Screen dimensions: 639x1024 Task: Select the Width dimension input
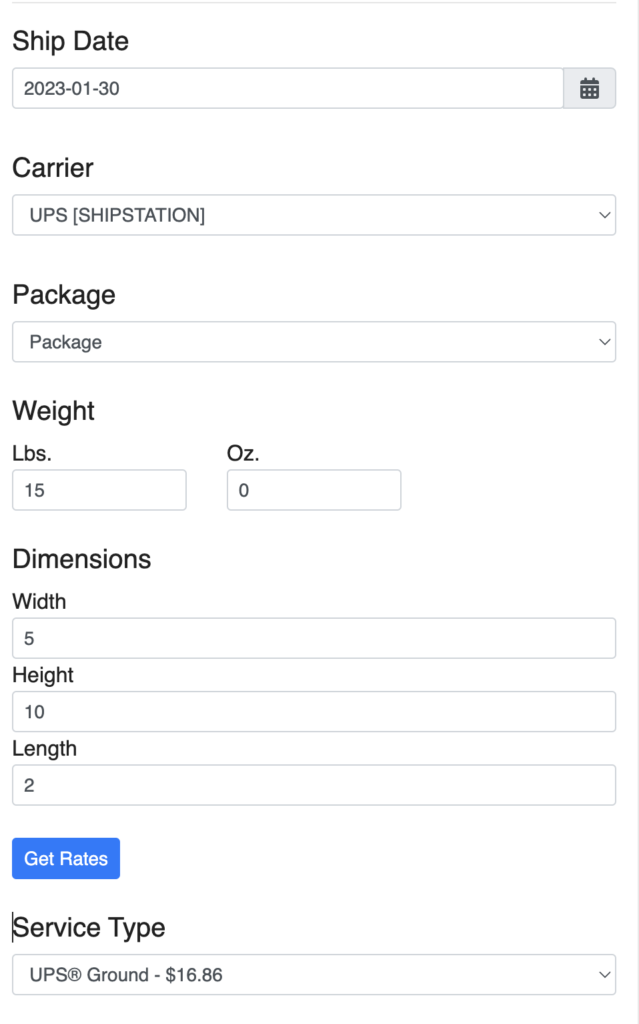pos(314,638)
